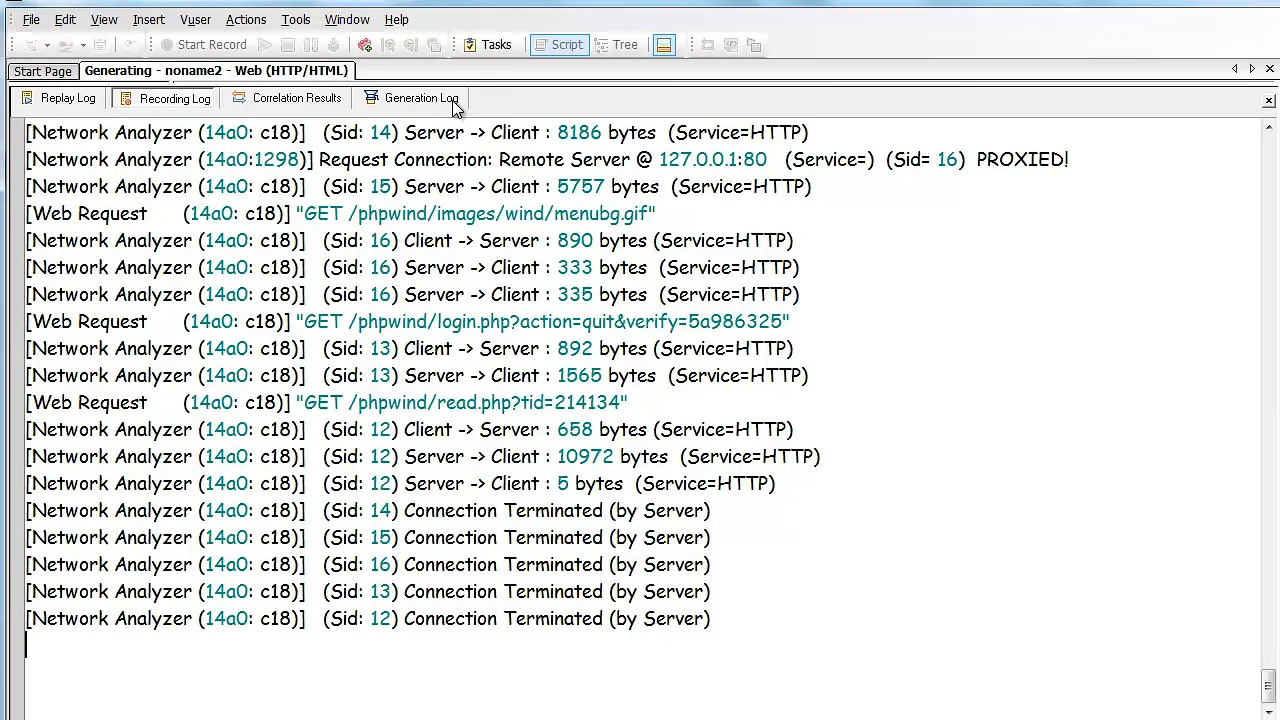Click the Pause toolbar icon

(311, 45)
